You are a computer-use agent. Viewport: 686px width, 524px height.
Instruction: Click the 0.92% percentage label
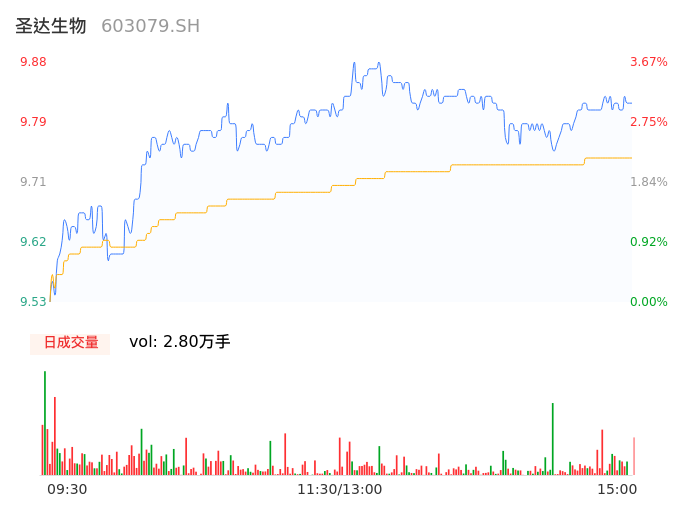coord(648,242)
